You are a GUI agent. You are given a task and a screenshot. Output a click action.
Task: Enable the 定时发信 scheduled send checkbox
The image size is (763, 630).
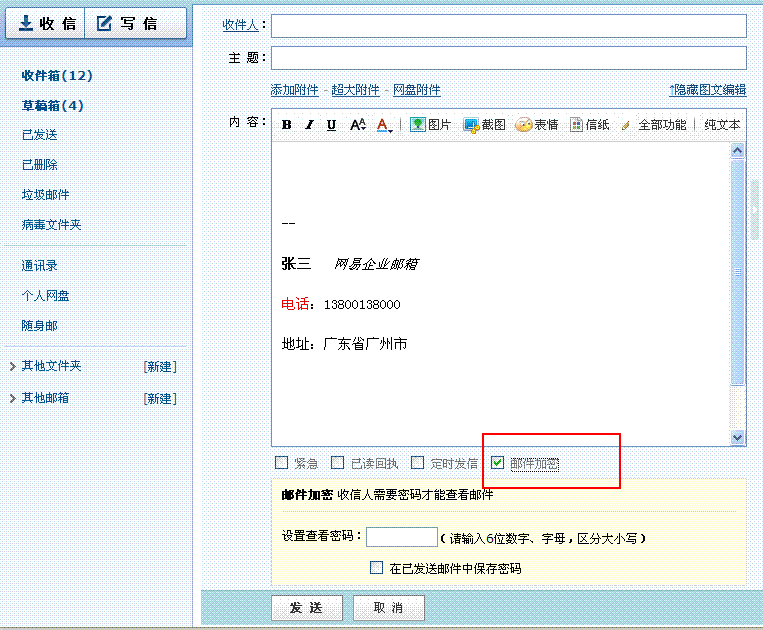click(418, 463)
